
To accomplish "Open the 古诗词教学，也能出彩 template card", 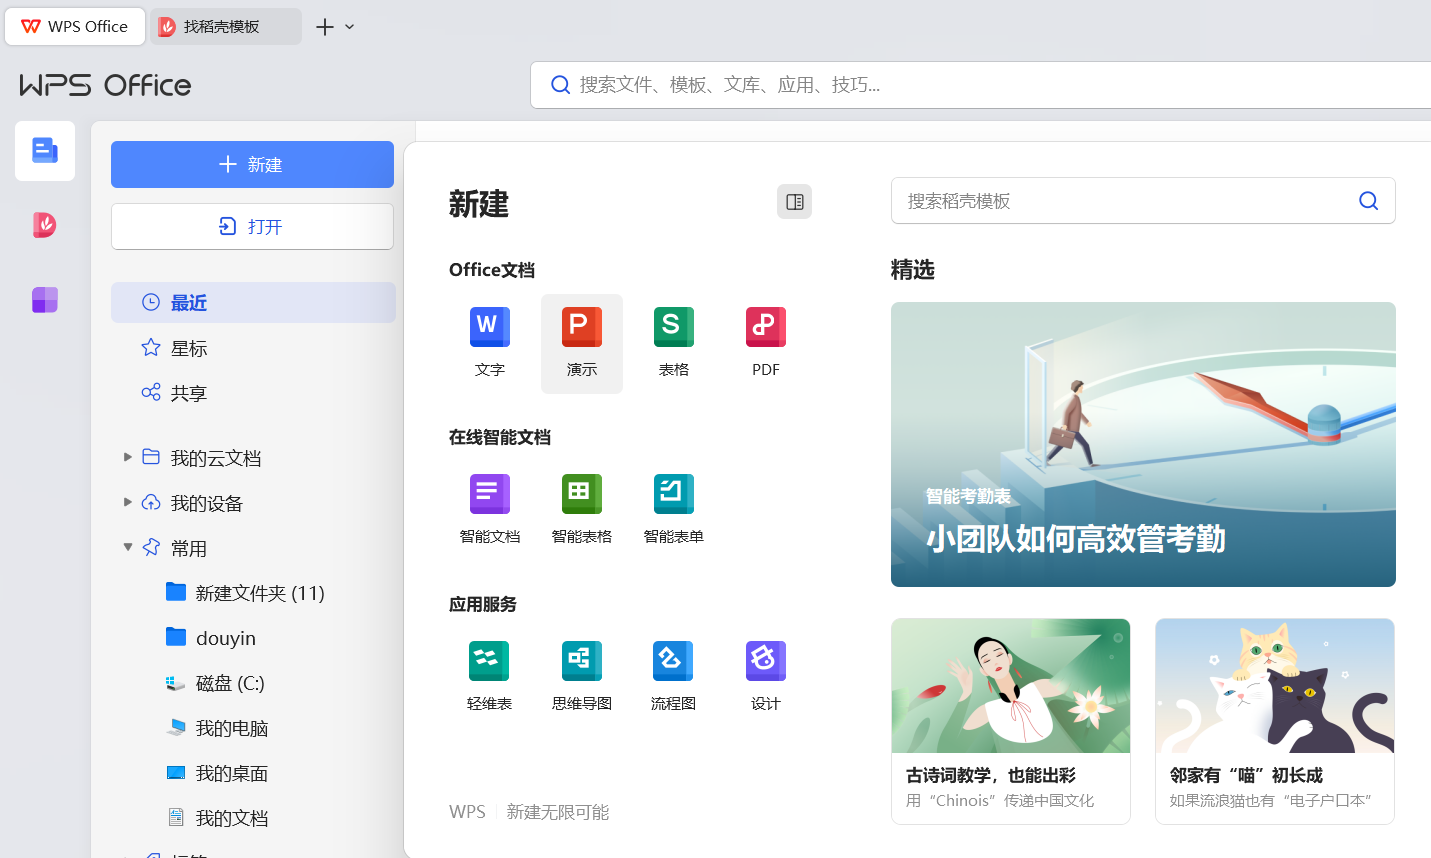I will point(1011,721).
